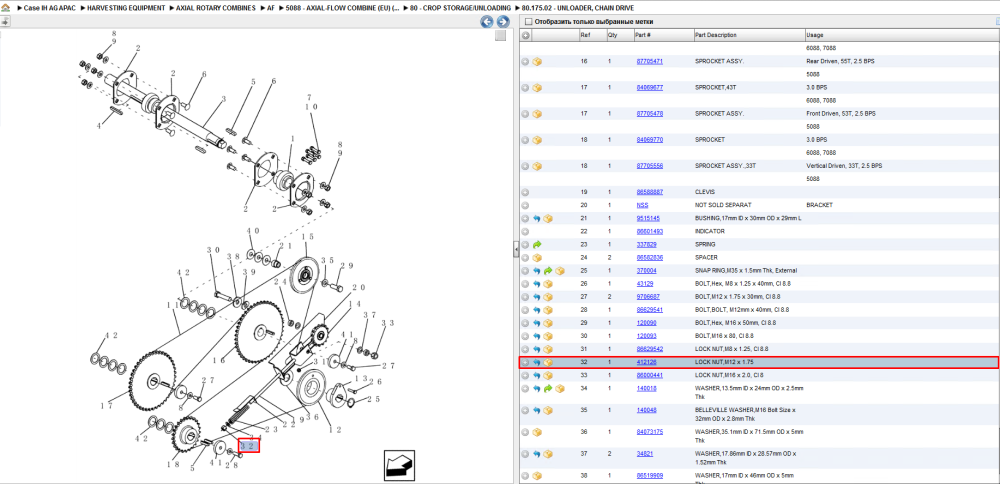Click the blue arrow icon for SNAP RING row
The height and width of the screenshot is (484, 1000).
point(536,271)
